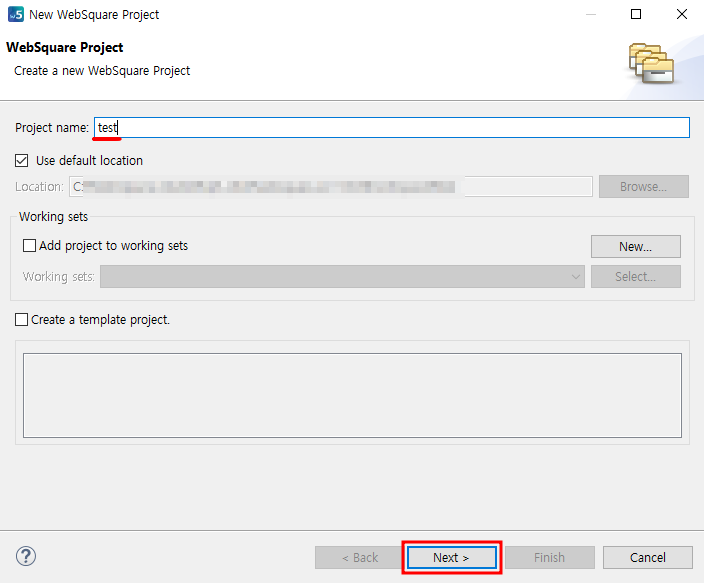Click the Cancel button
Viewport: 704px width, 583px height.
pyautogui.click(x=647, y=557)
